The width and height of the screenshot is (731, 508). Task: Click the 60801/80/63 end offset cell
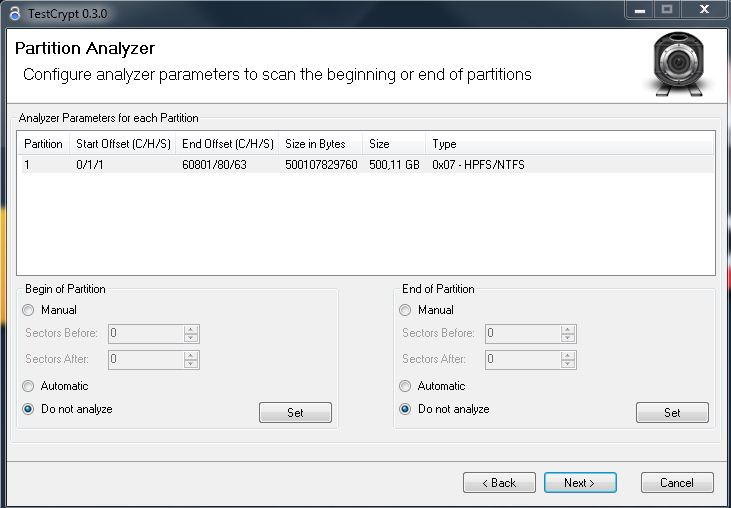(214, 165)
